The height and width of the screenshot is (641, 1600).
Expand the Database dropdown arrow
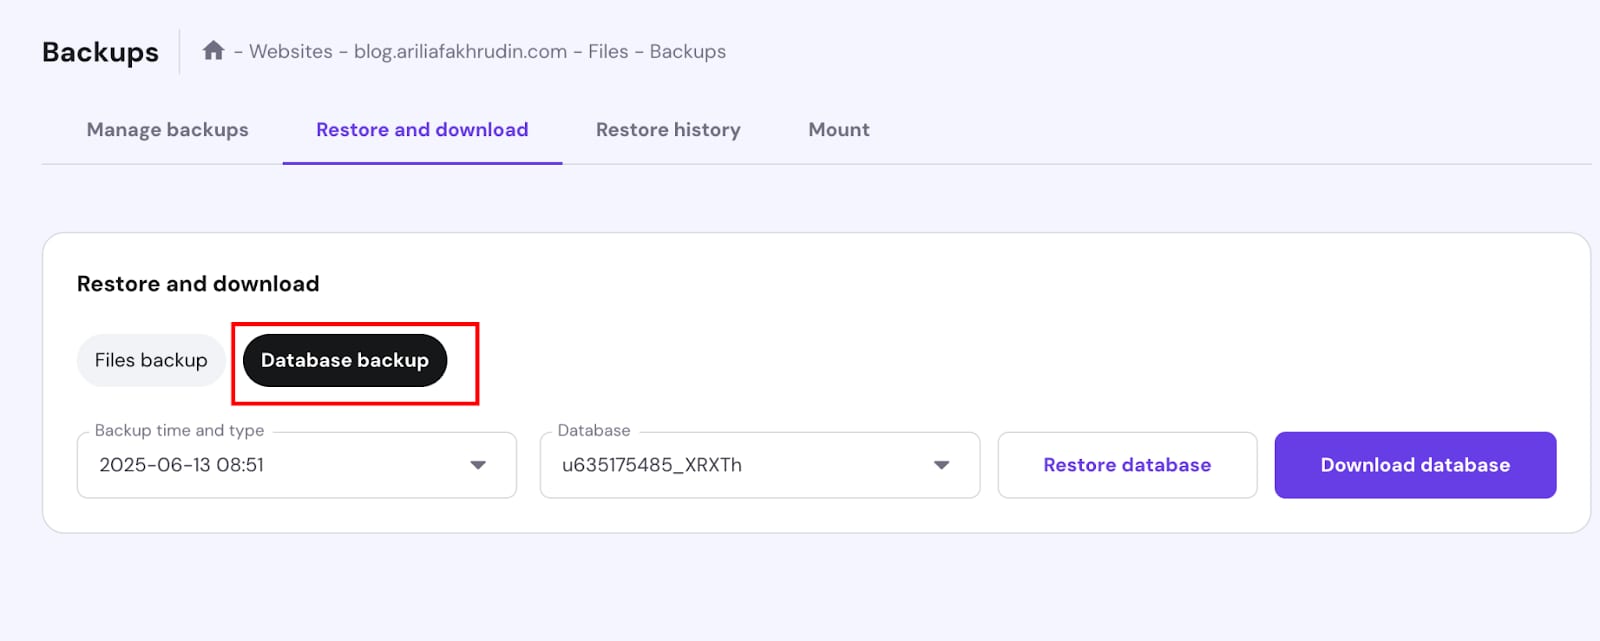(941, 465)
